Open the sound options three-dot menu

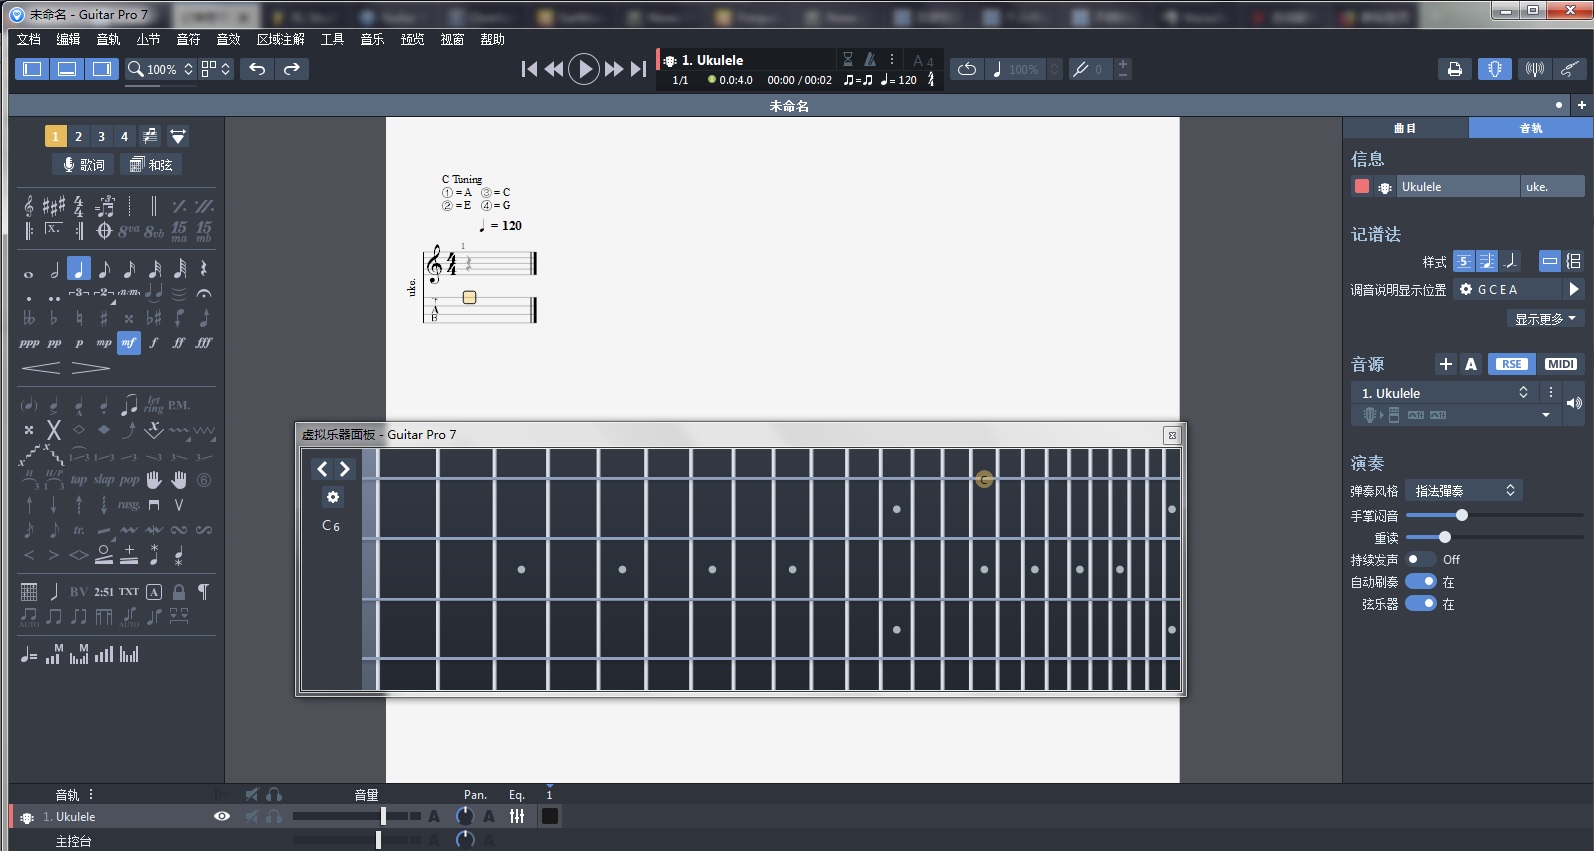tap(1551, 393)
